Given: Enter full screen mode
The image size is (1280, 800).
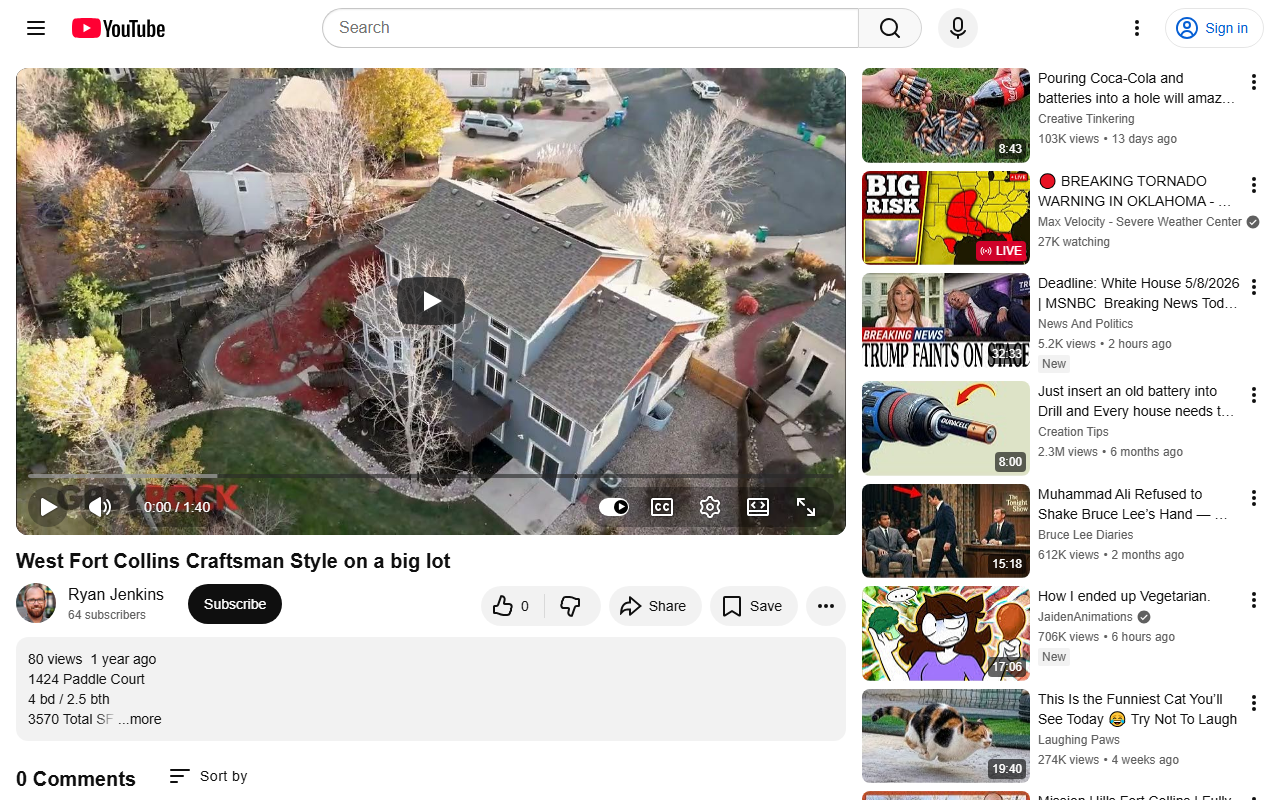Looking at the screenshot, I should (806, 507).
